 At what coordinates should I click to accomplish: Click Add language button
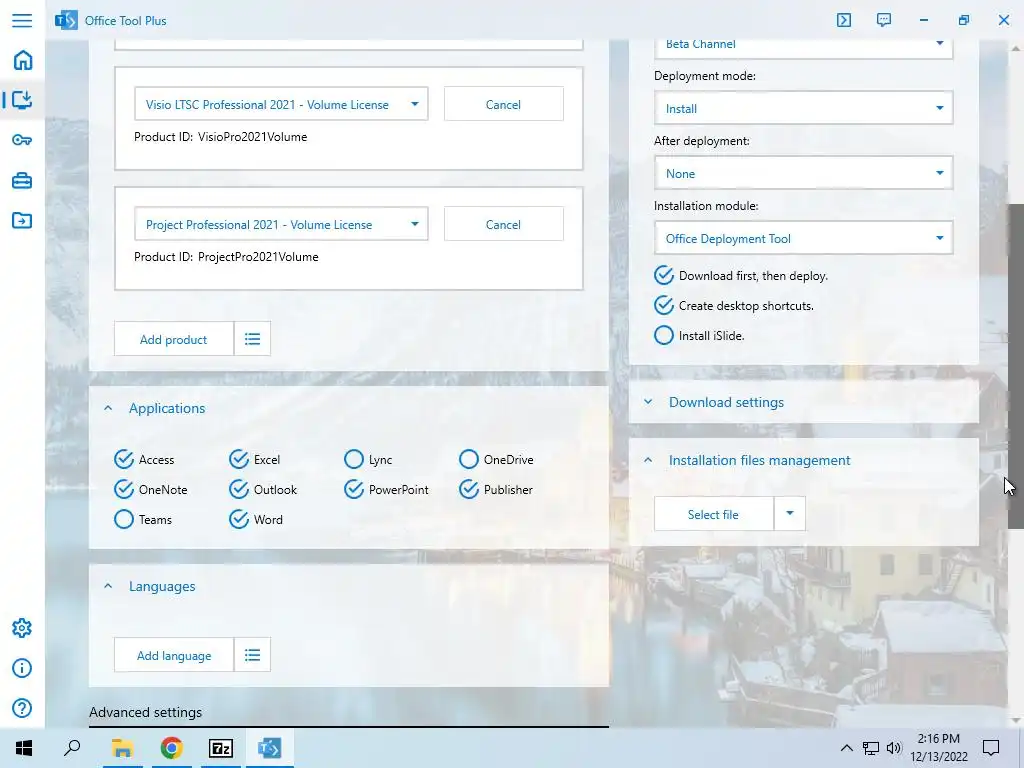tap(174, 654)
